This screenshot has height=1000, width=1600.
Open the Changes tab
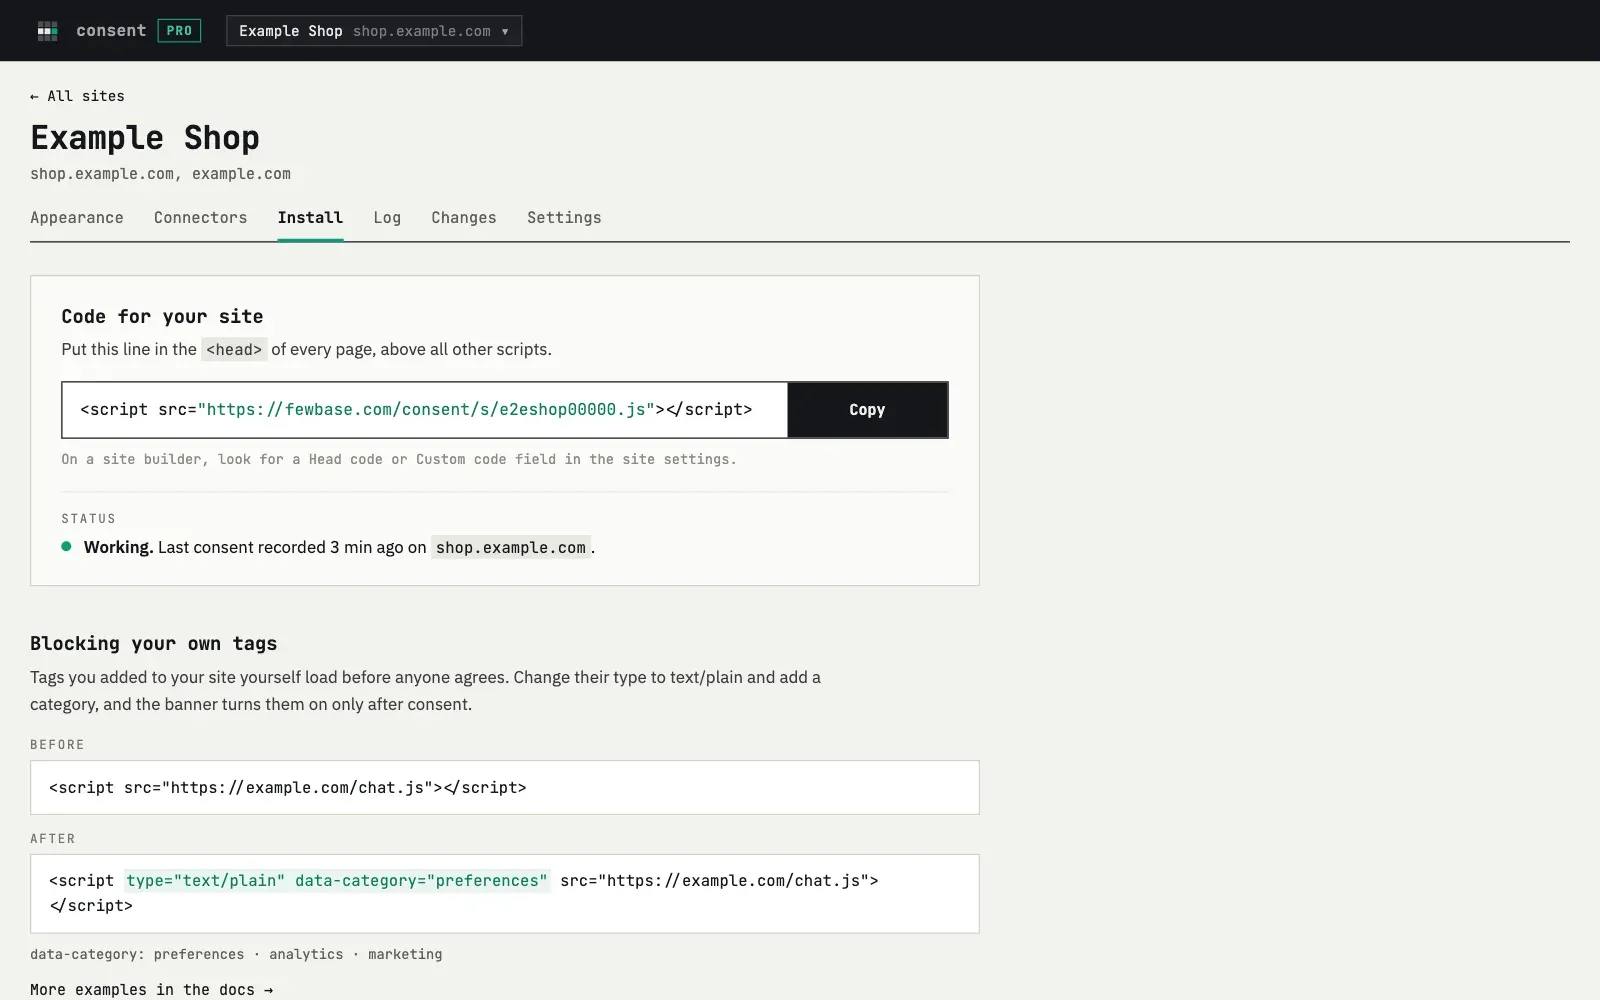464,218
